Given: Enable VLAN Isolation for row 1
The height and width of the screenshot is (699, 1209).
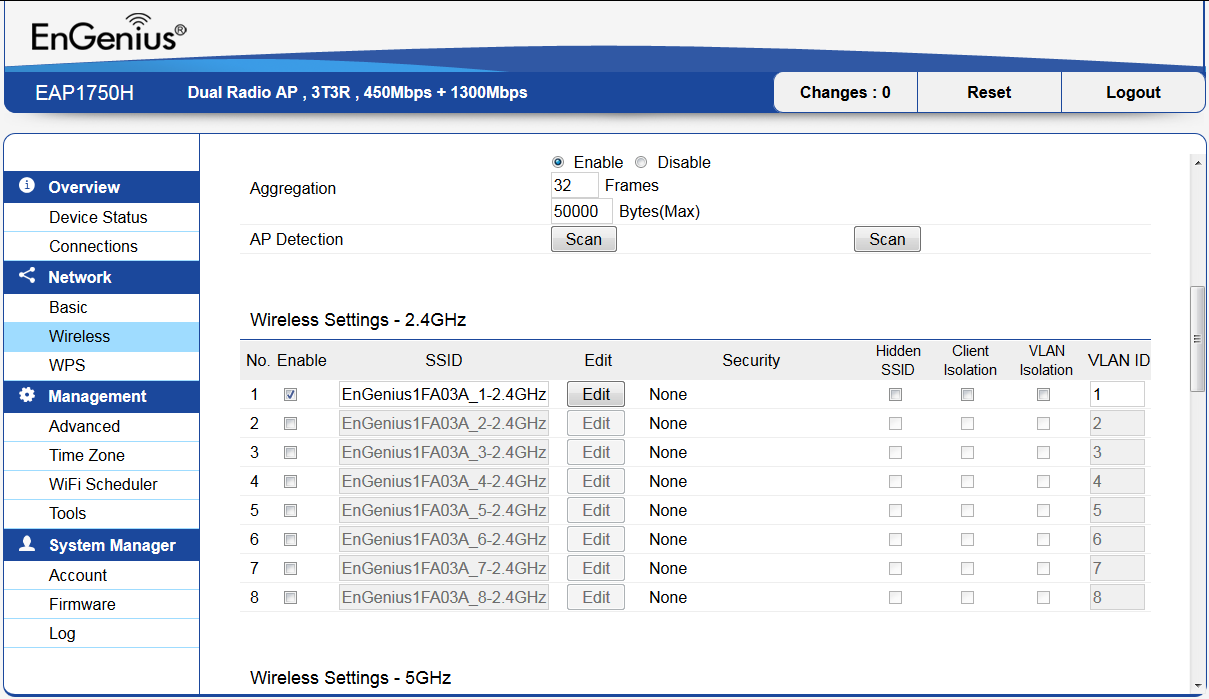Looking at the screenshot, I should [x=1043, y=395].
